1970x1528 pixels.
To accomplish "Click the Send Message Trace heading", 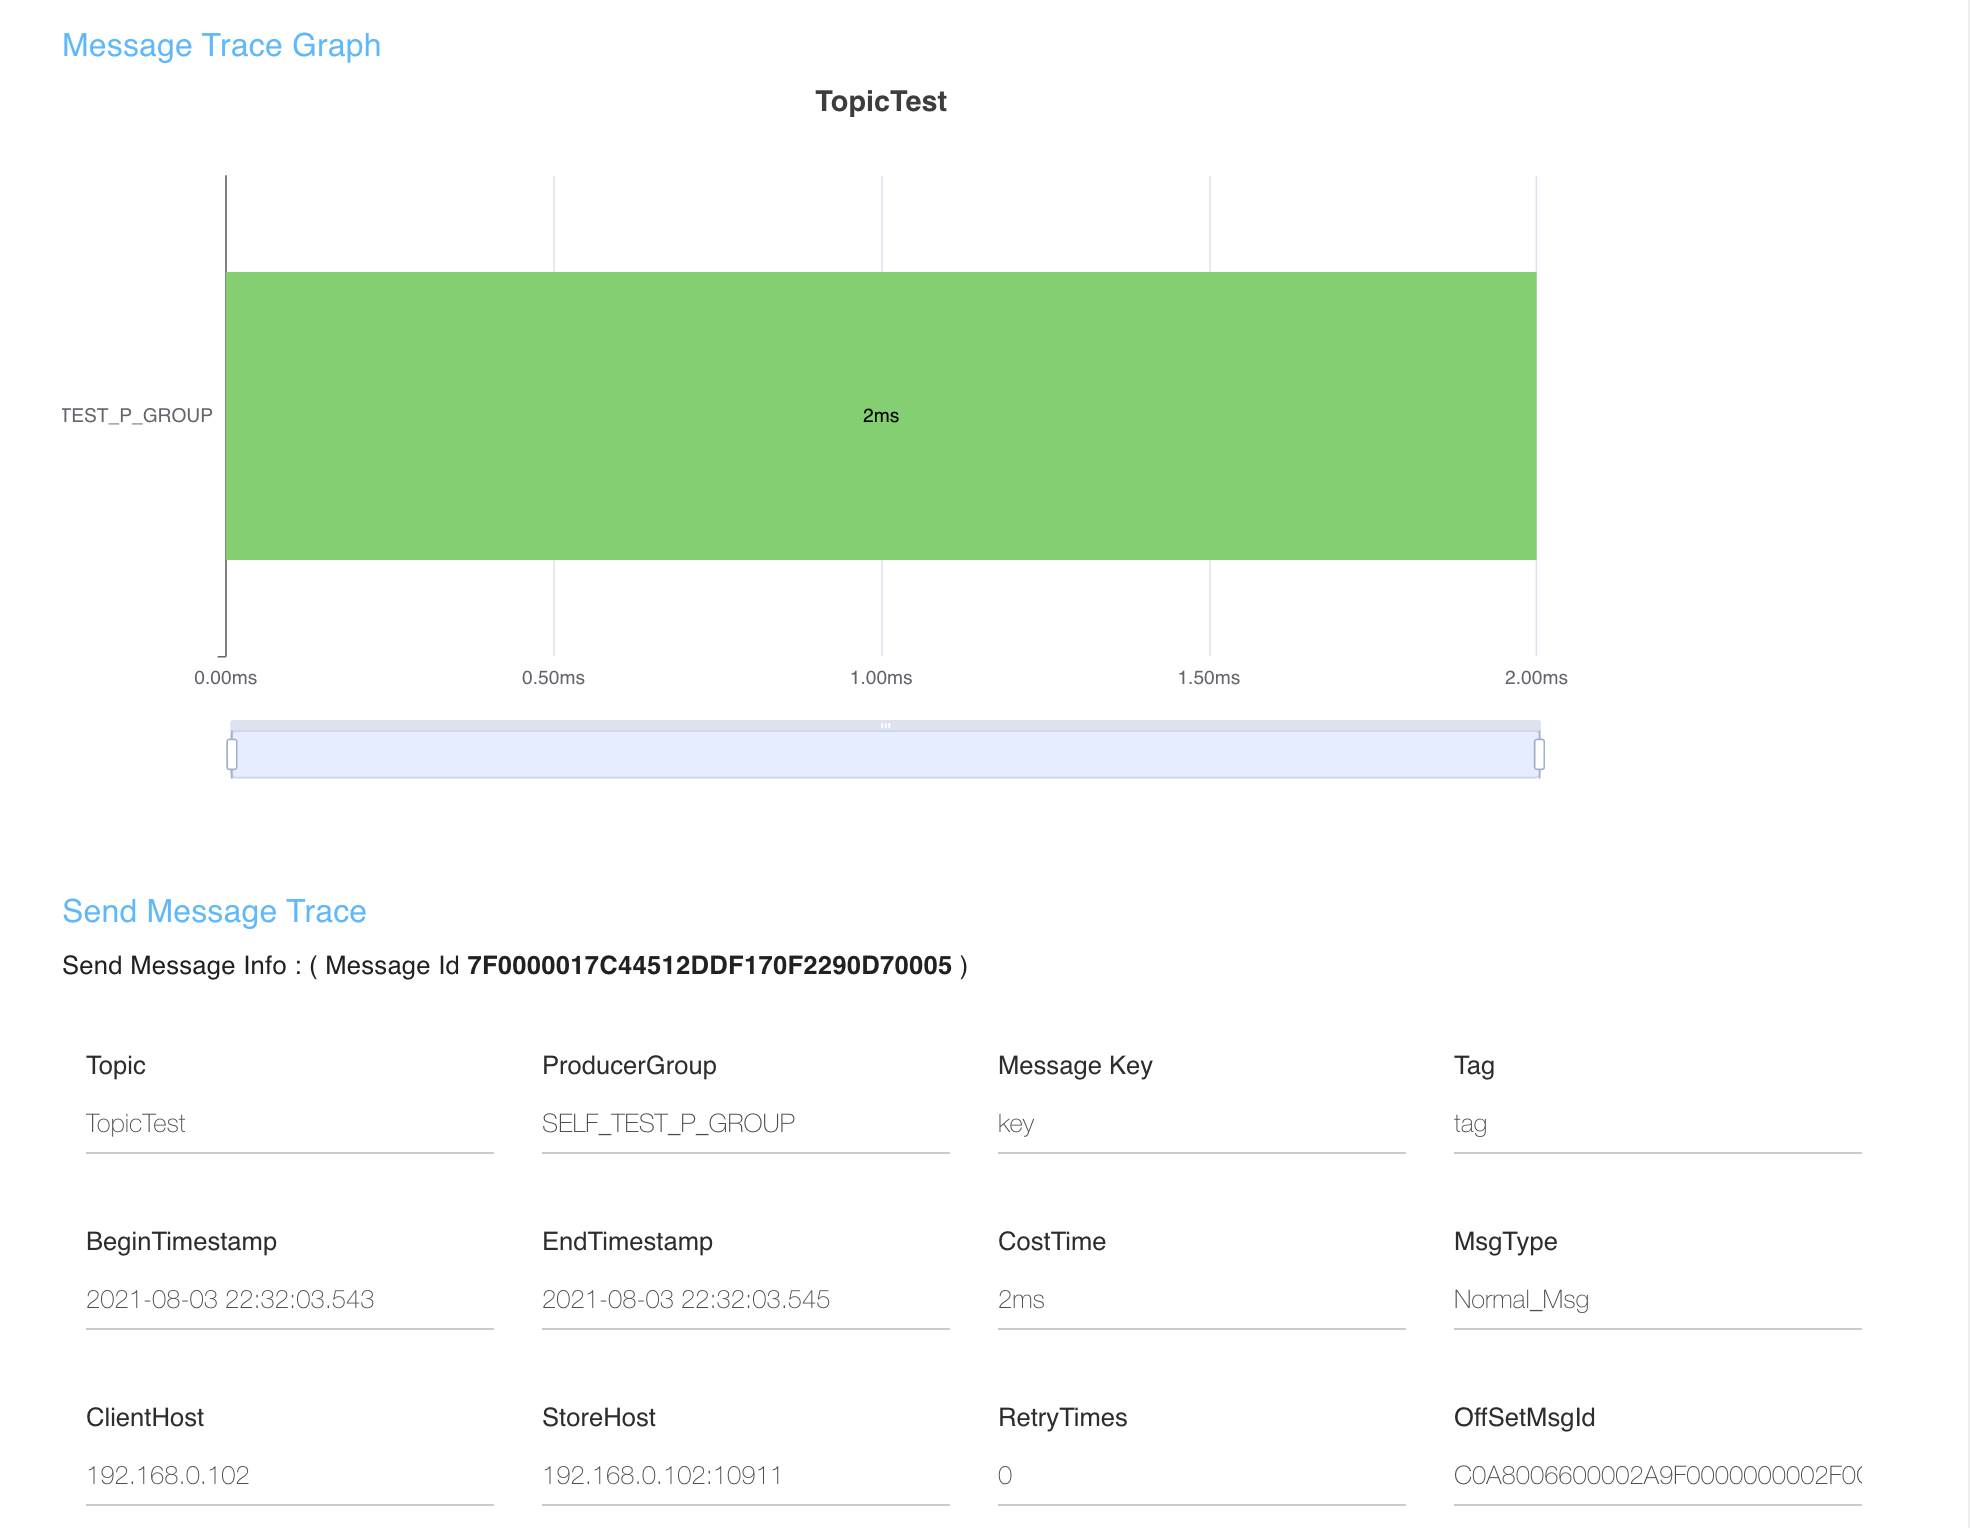I will coord(214,911).
